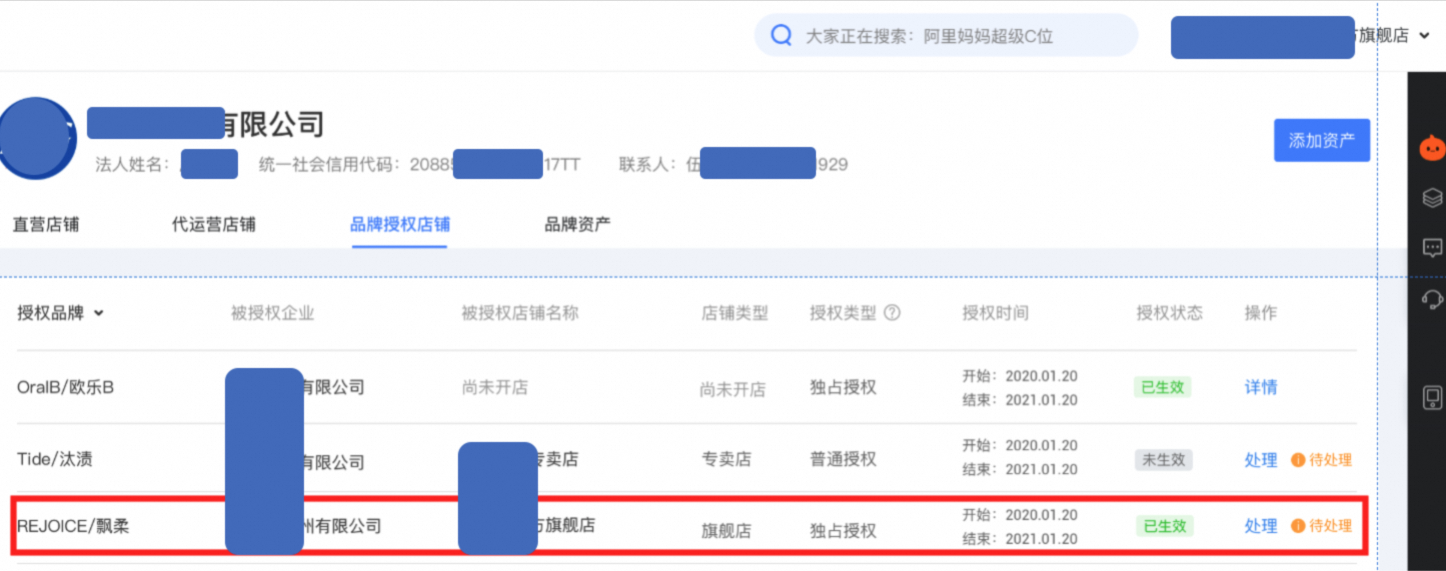
Task: Select the 品牌授权店铺 tab
Action: (399, 224)
